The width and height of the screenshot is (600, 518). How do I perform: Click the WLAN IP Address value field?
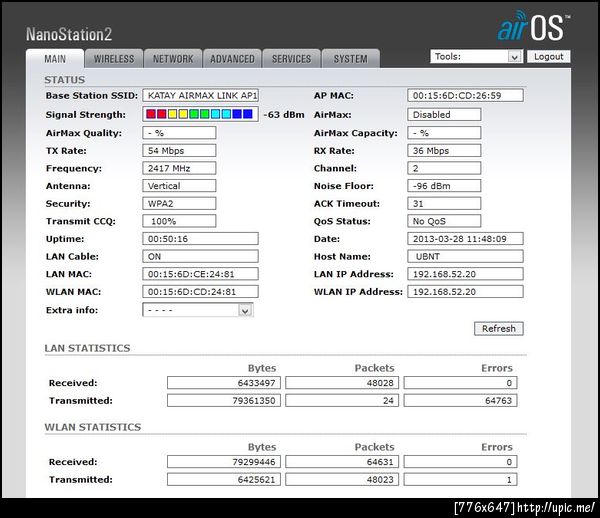pos(465,292)
